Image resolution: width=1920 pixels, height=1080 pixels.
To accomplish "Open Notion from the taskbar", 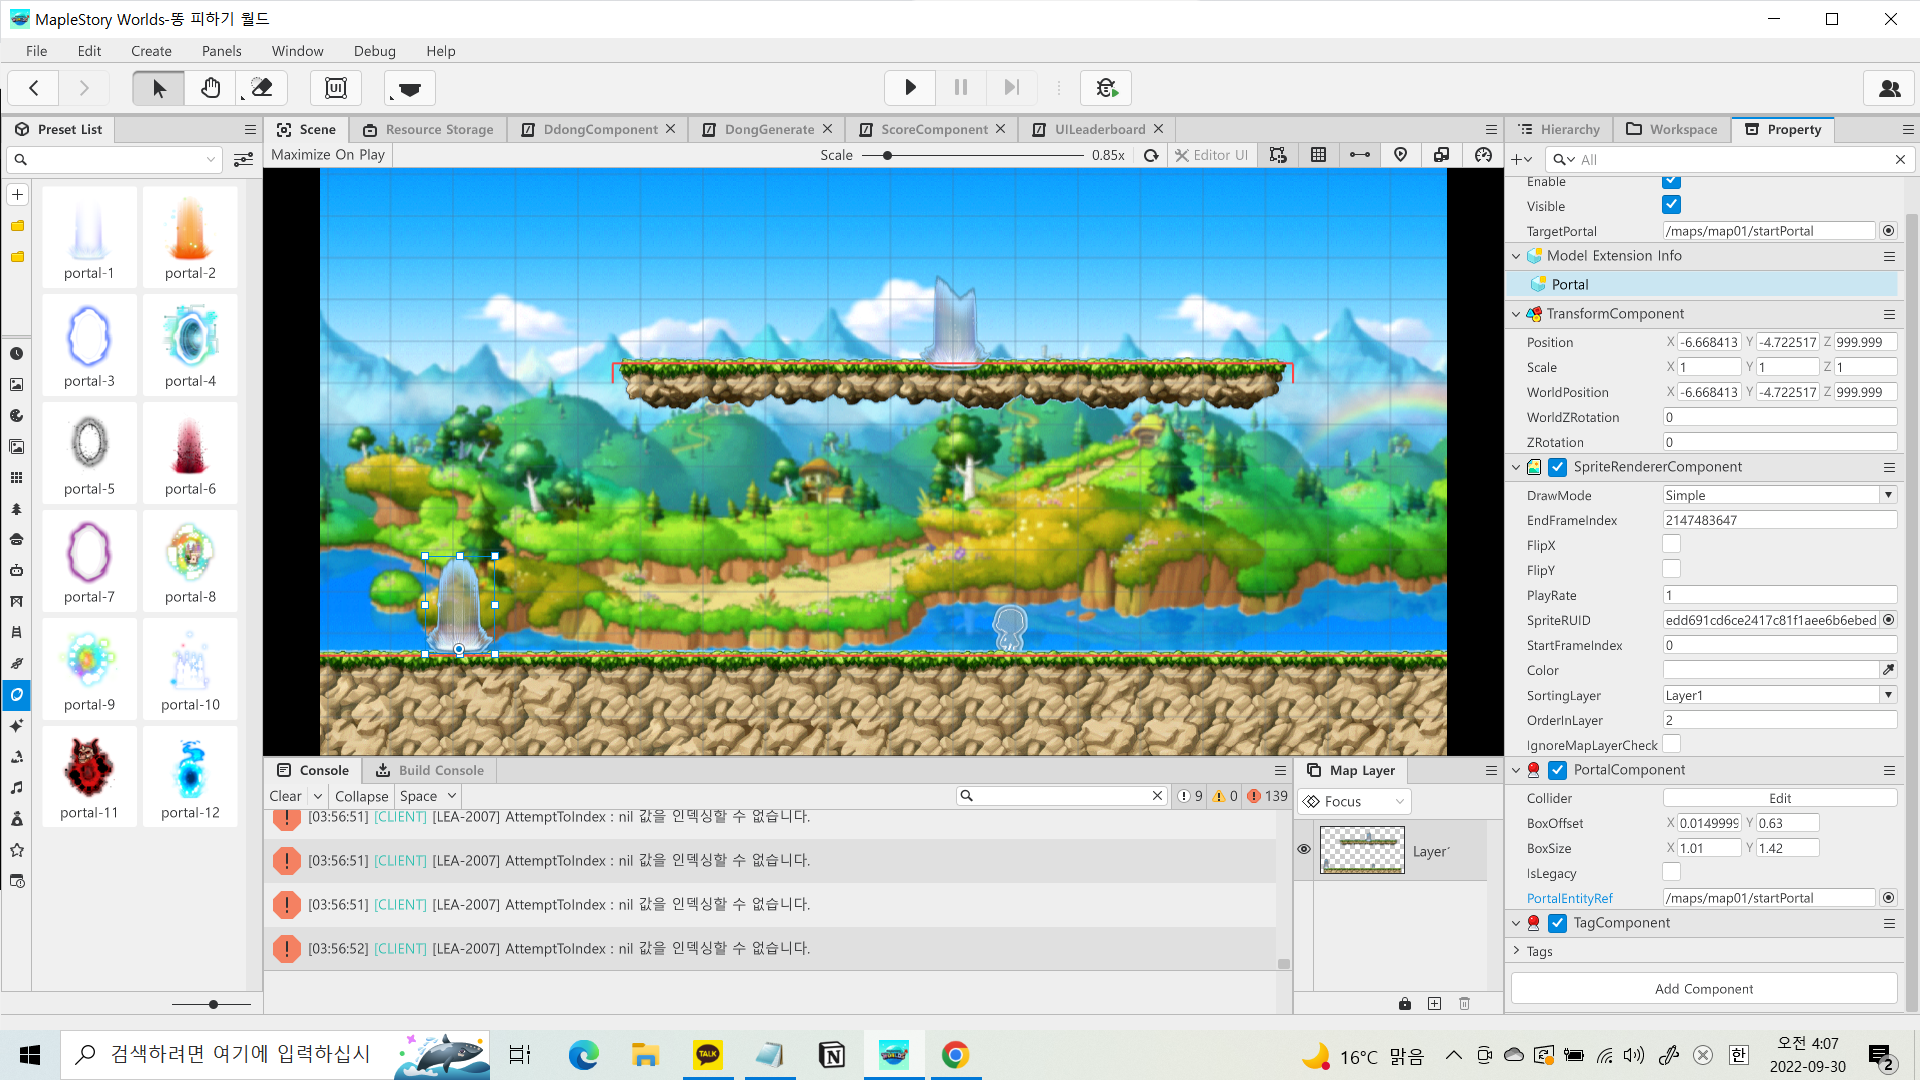I will tap(832, 1054).
